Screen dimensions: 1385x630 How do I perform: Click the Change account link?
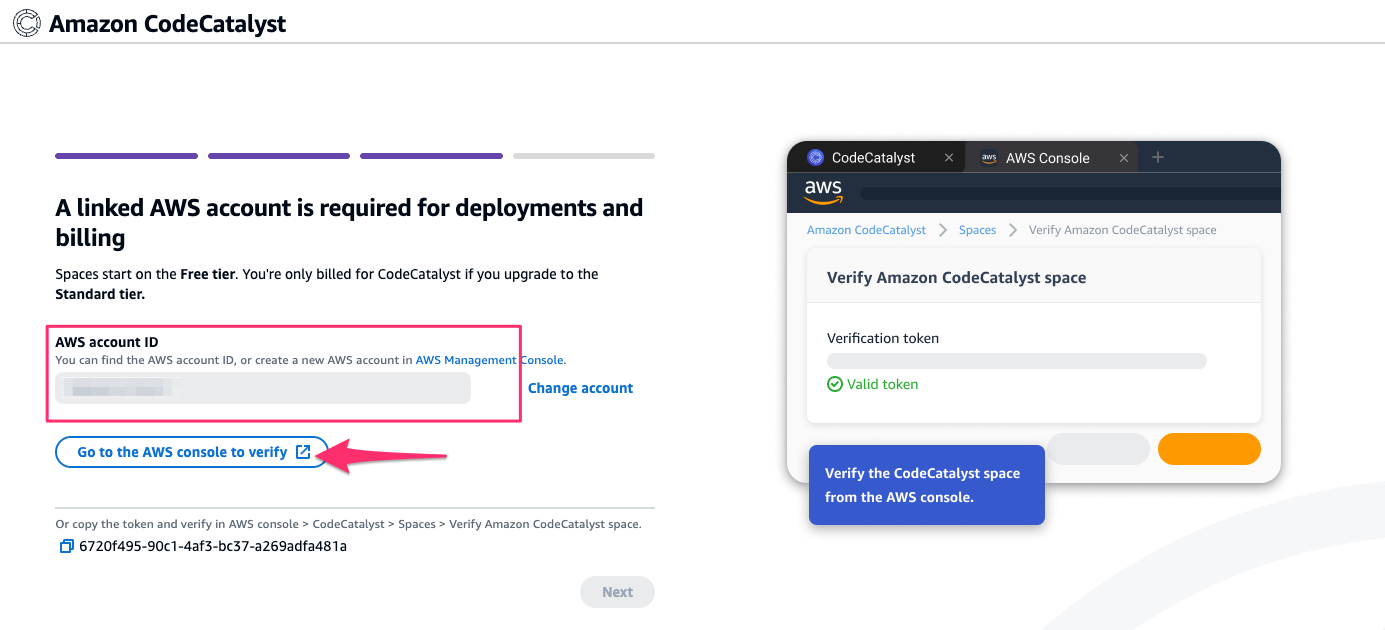[581, 388]
